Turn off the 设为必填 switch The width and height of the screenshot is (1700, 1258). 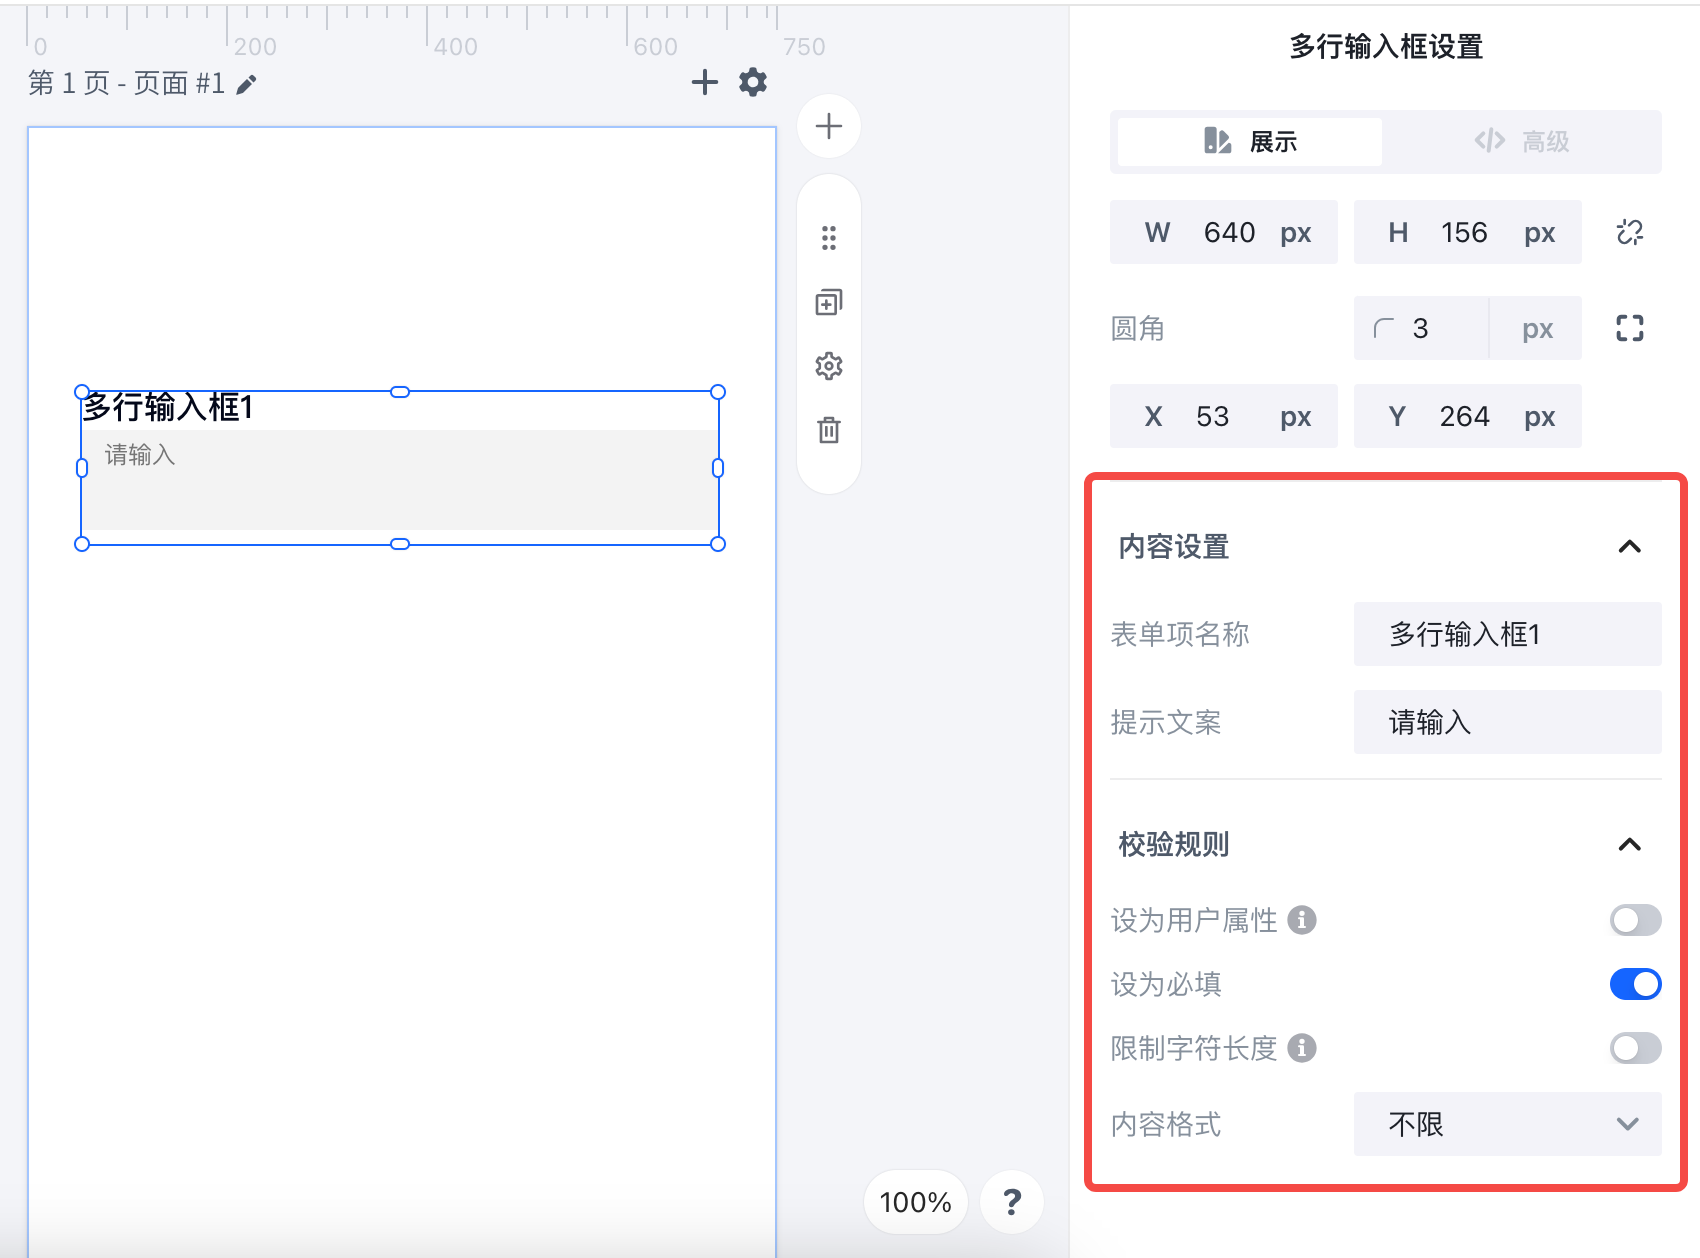(x=1636, y=984)
